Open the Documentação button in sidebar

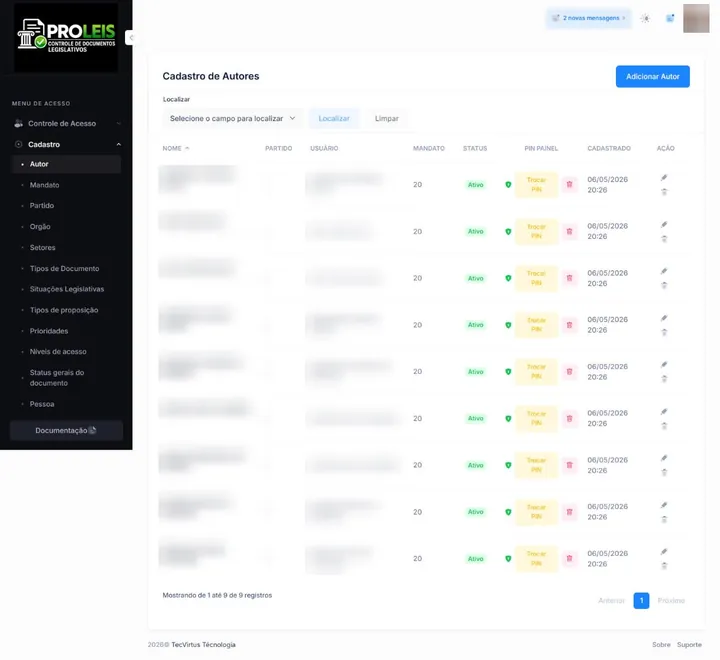pyautogui.click(x=66, y=430)
